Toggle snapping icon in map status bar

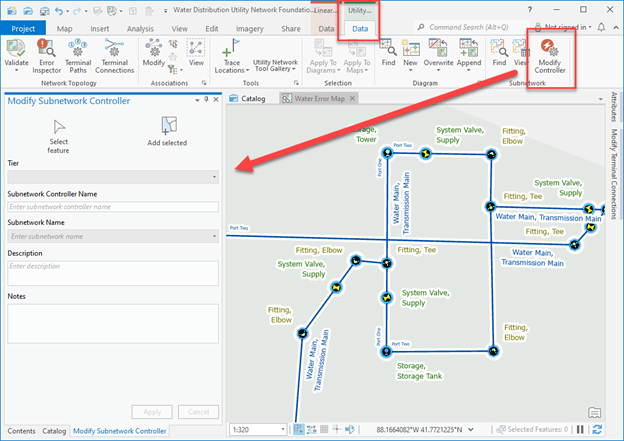point(298,429)
